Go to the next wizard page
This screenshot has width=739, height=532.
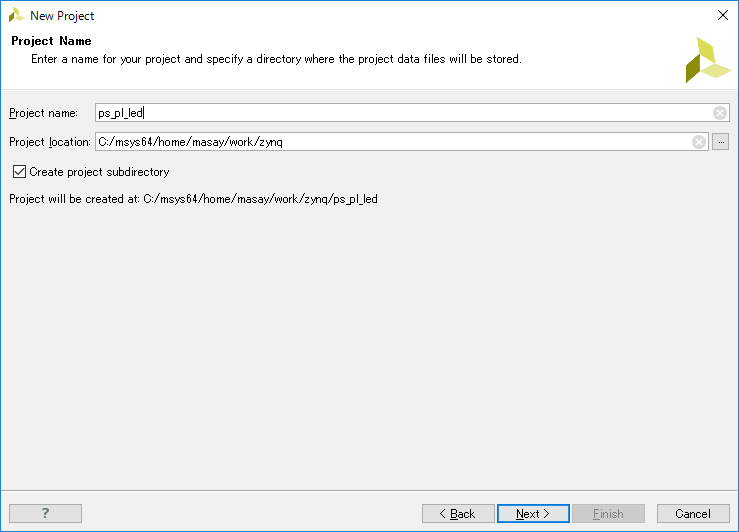[x=533, y=513]
